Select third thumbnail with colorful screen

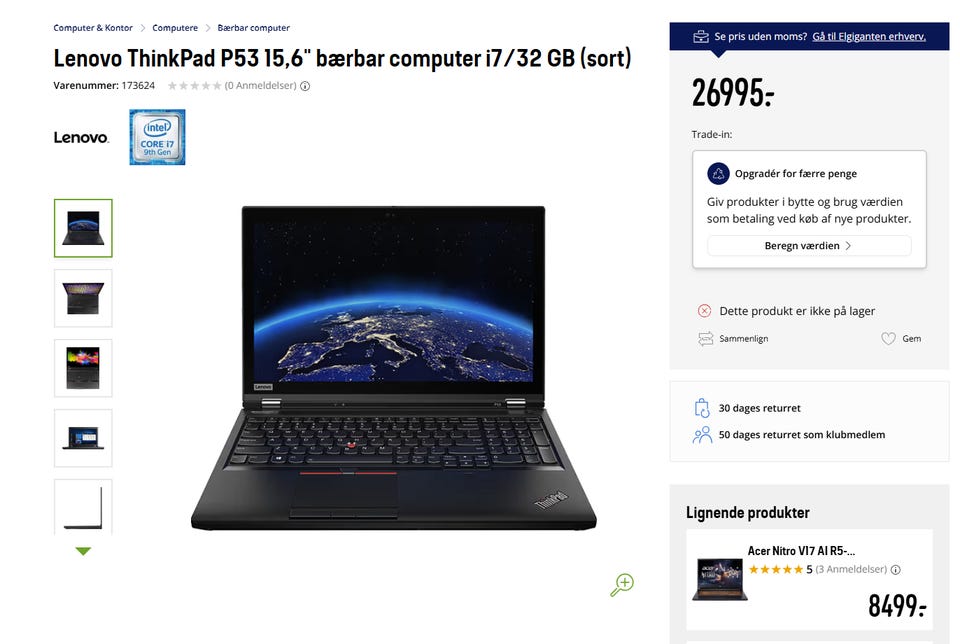point(83,368)
